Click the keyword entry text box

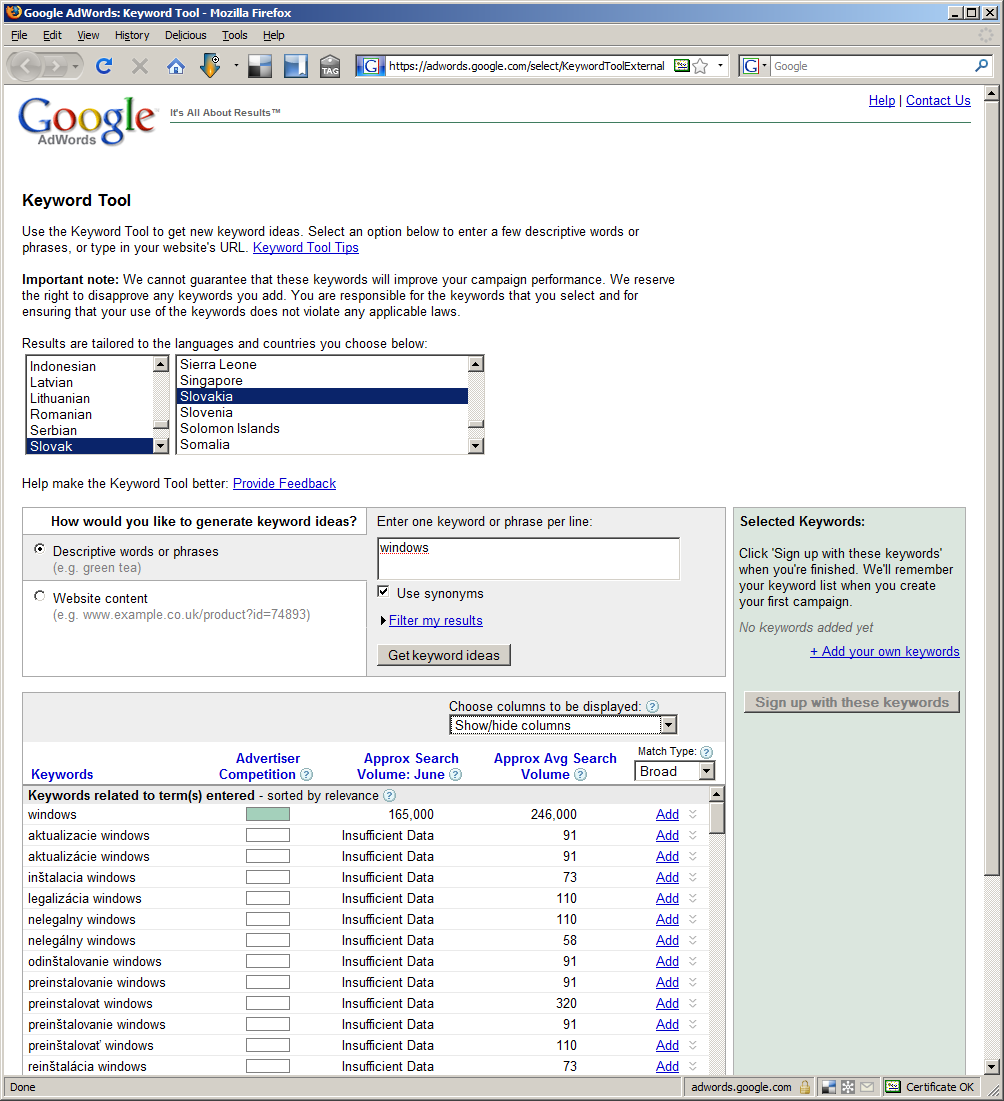click(x=528, y=558)
